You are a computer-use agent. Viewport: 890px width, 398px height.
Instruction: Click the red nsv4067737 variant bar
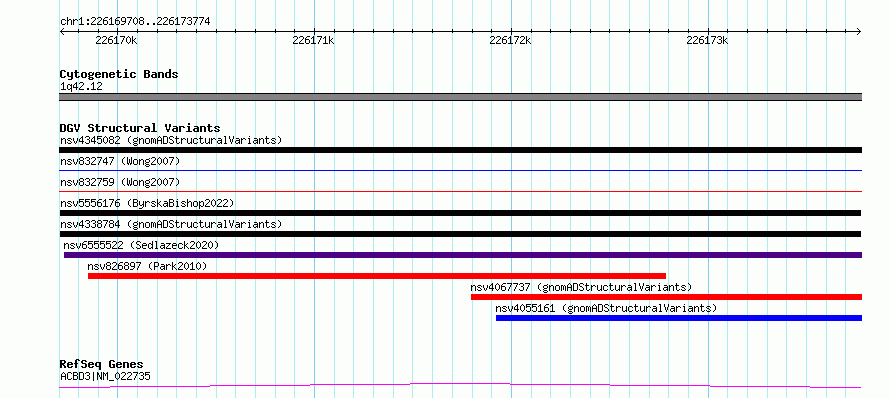666,297
